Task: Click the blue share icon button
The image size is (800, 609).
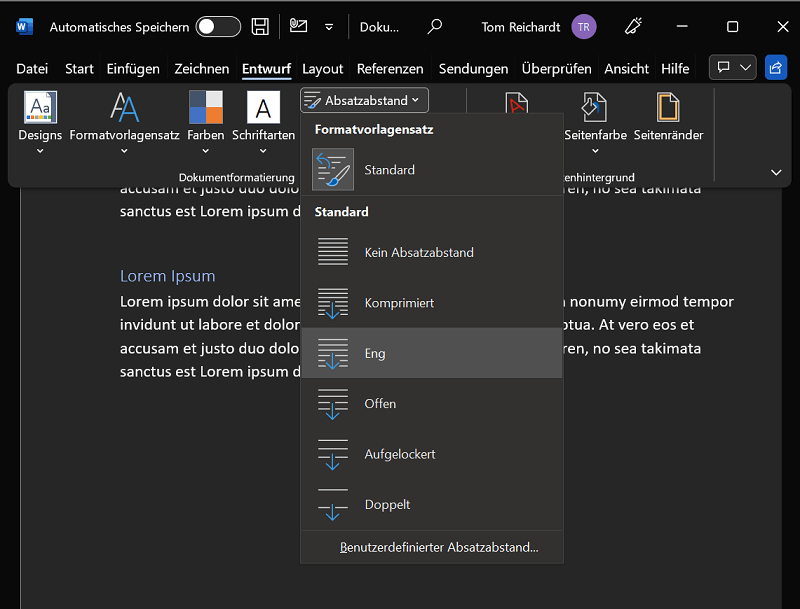Action: pos(776,67)
